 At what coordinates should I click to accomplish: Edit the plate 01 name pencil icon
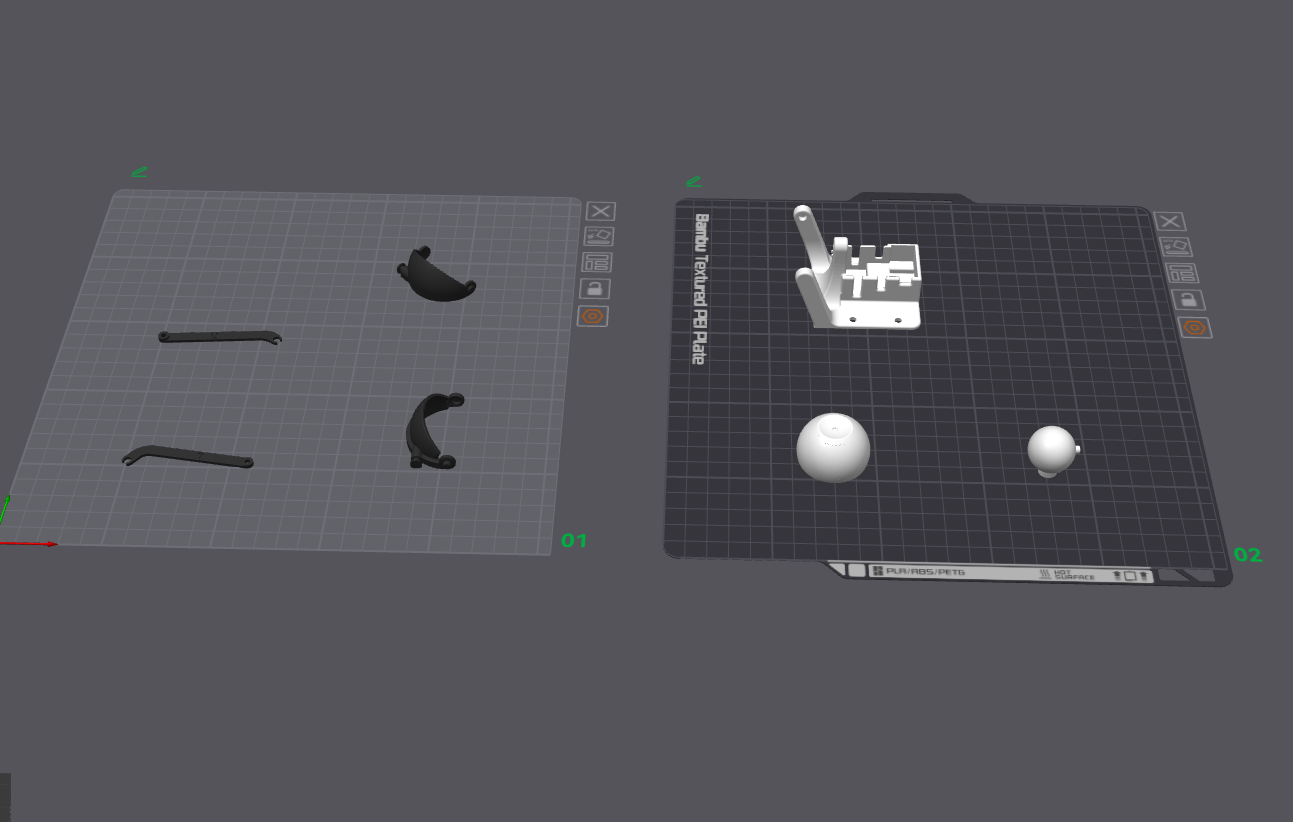139,172
